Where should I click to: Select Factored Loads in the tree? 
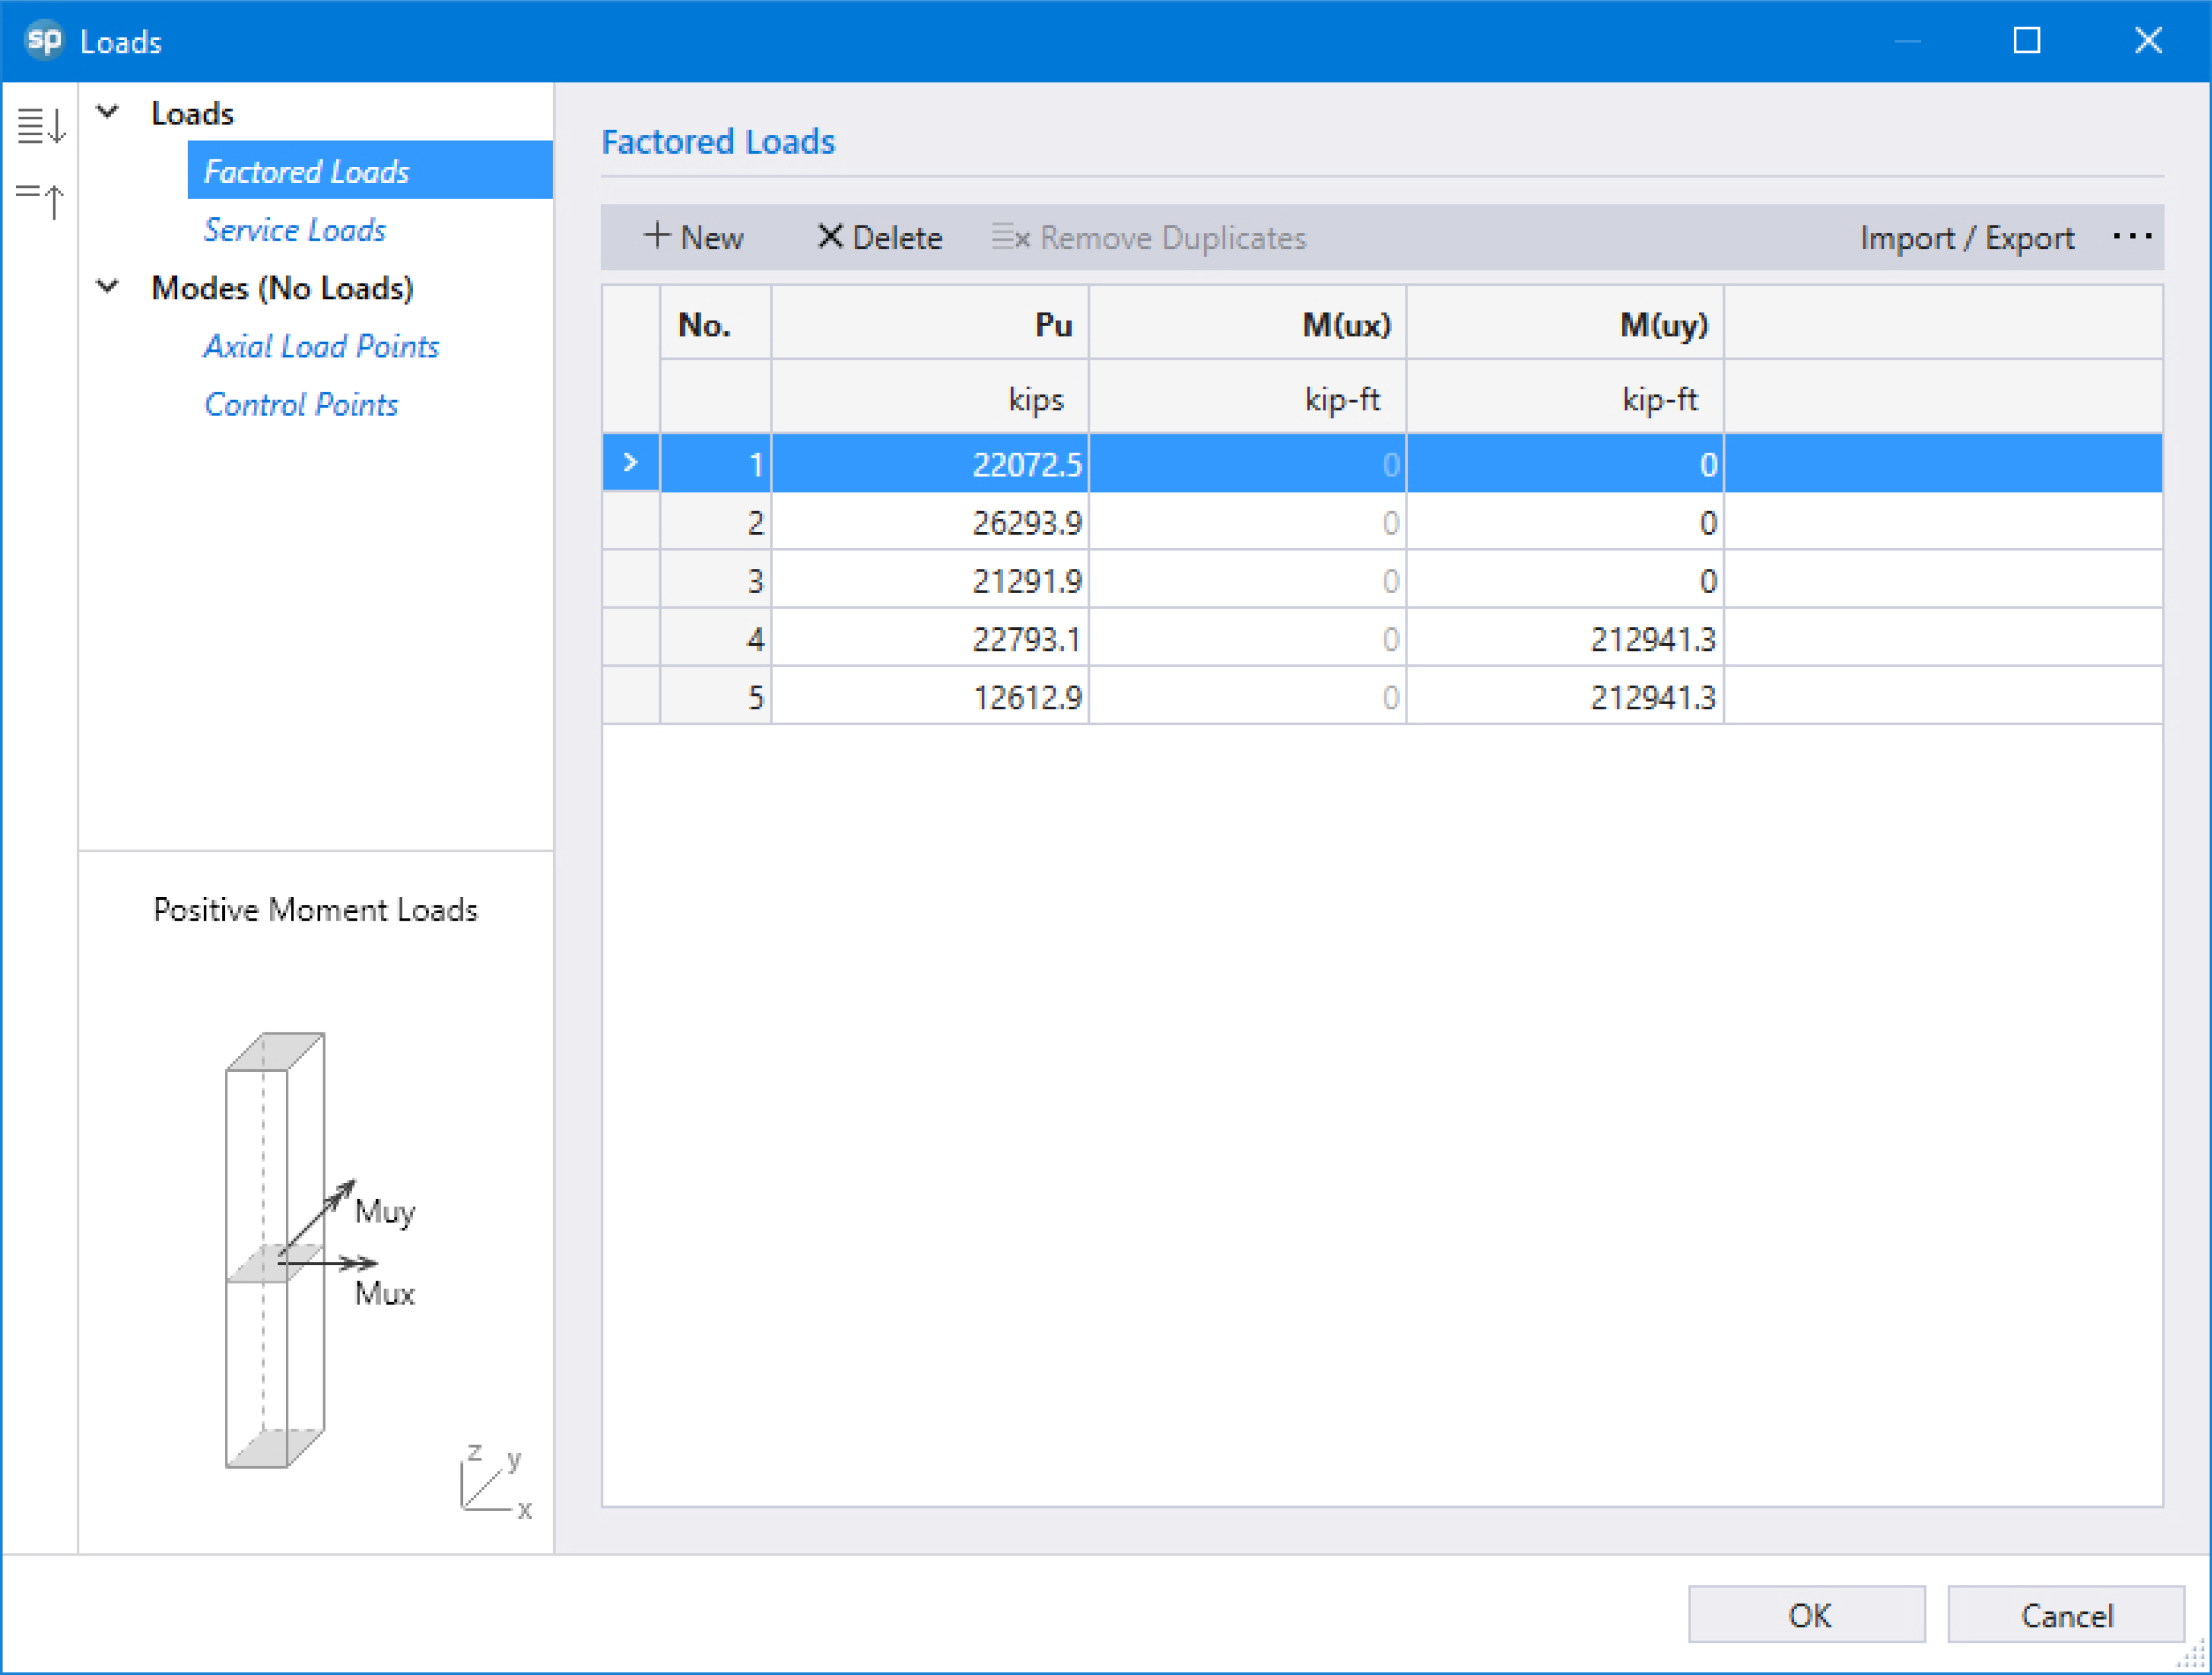pos(370,171)
